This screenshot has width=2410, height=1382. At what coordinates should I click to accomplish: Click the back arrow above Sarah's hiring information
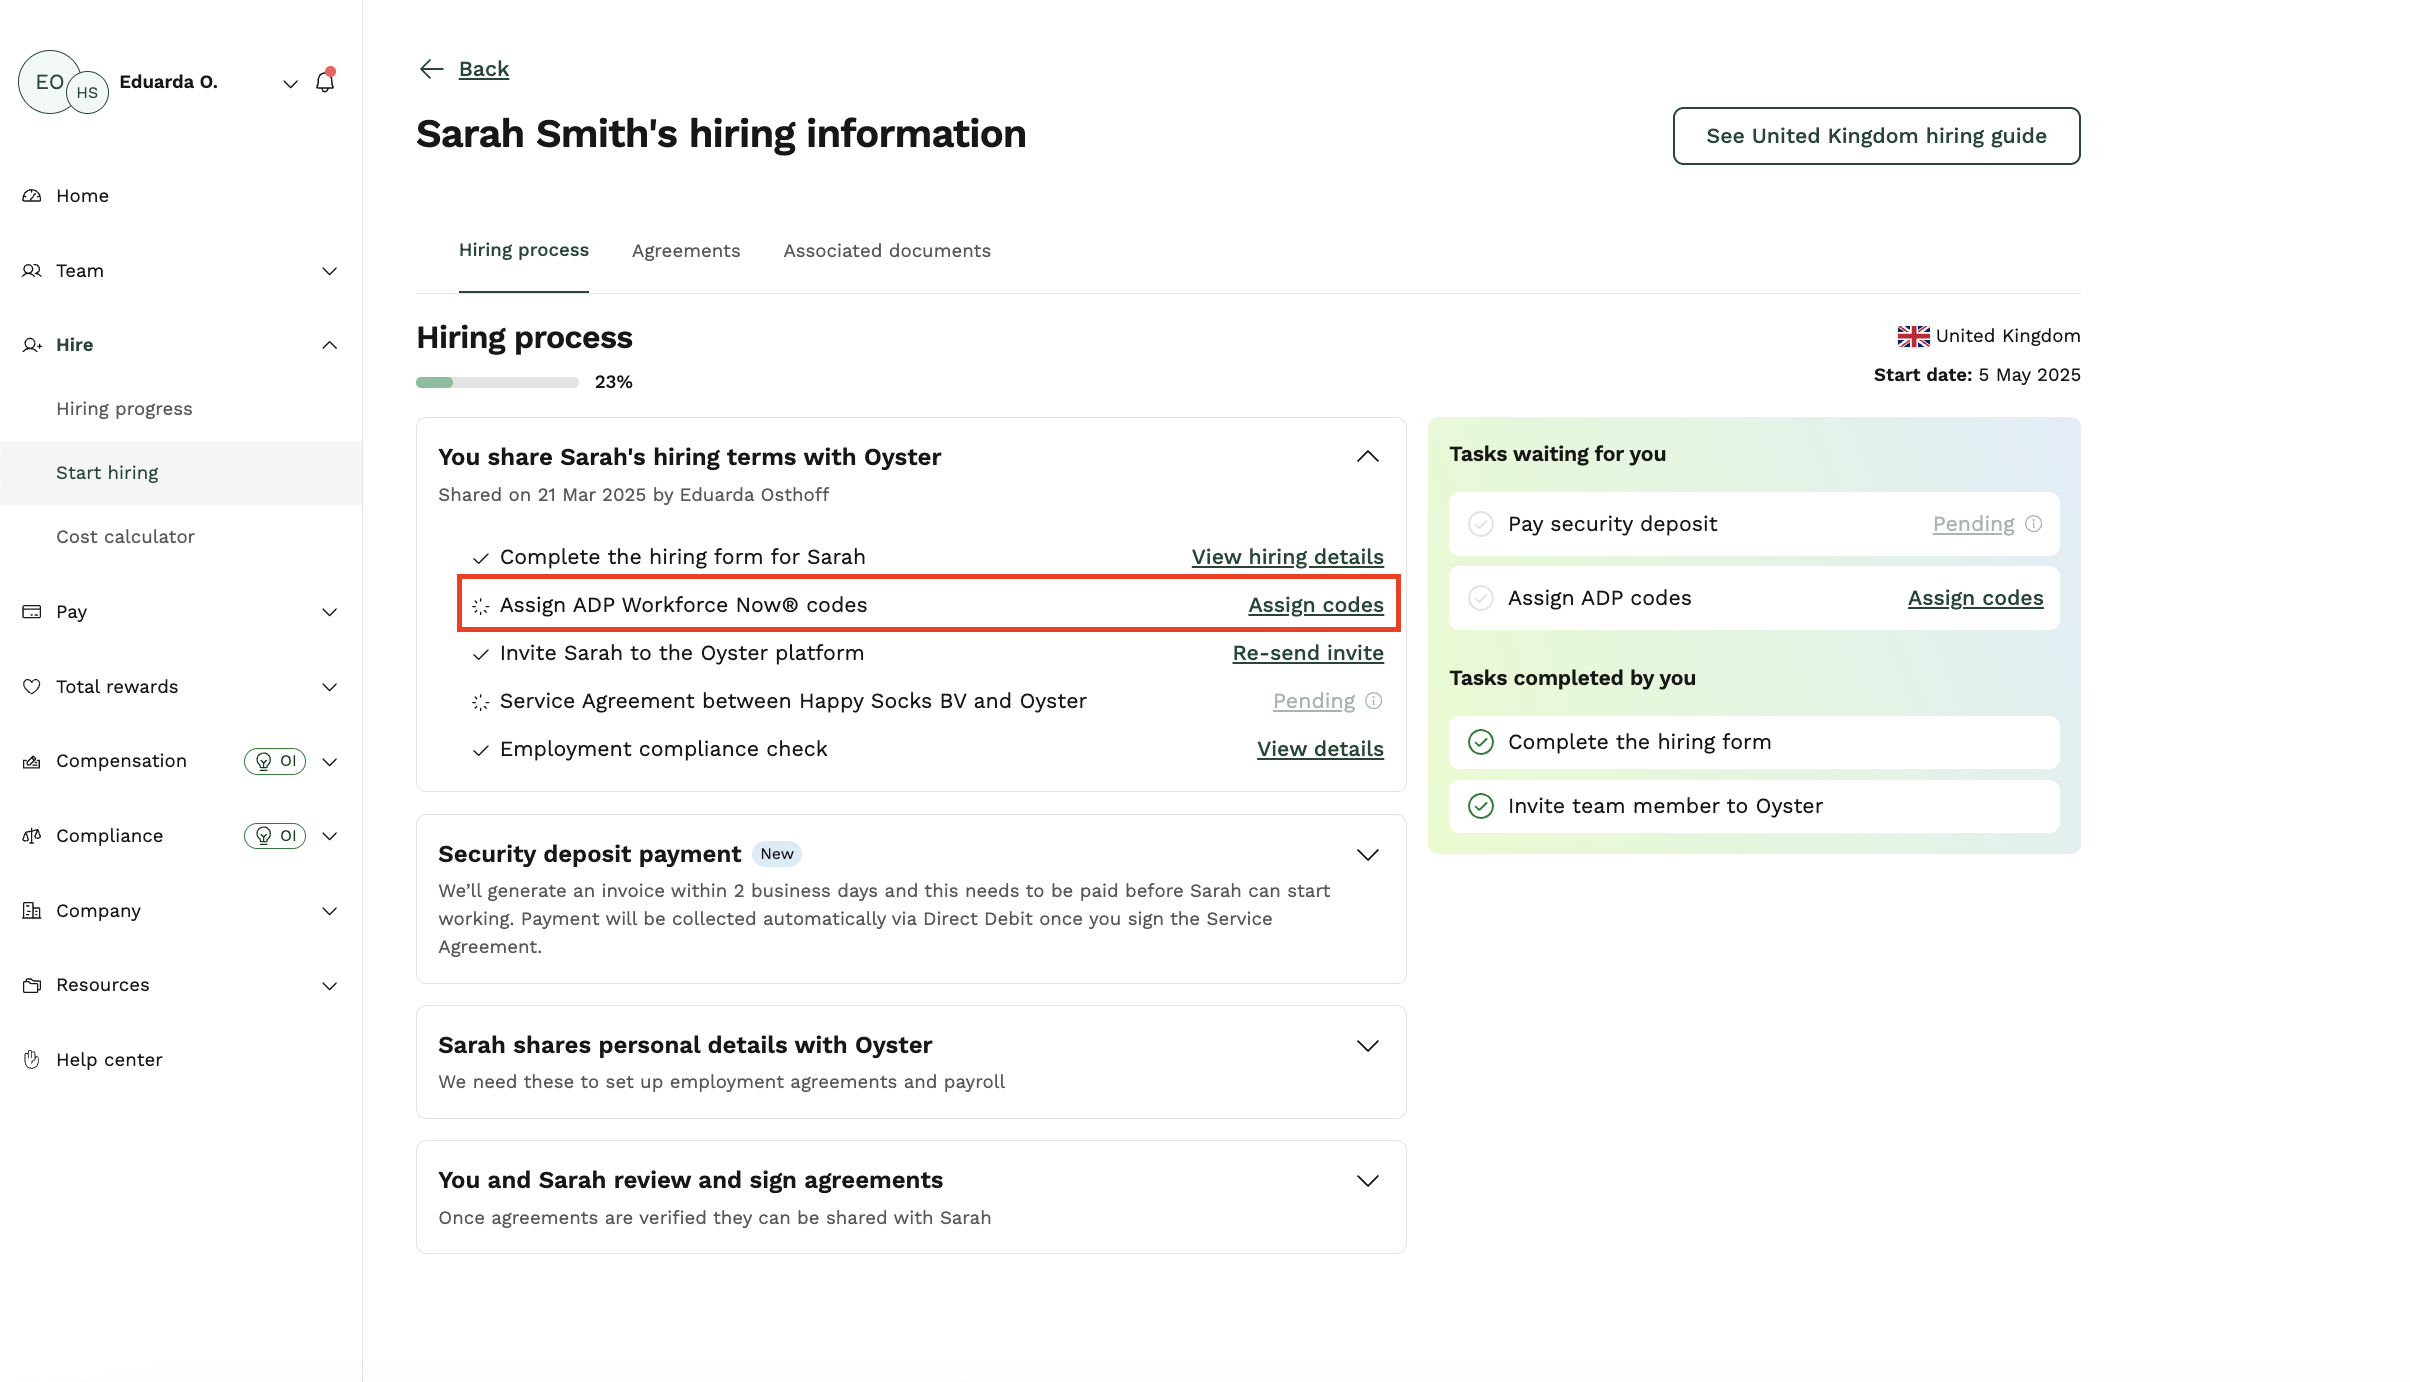click(x=430, y=68)
